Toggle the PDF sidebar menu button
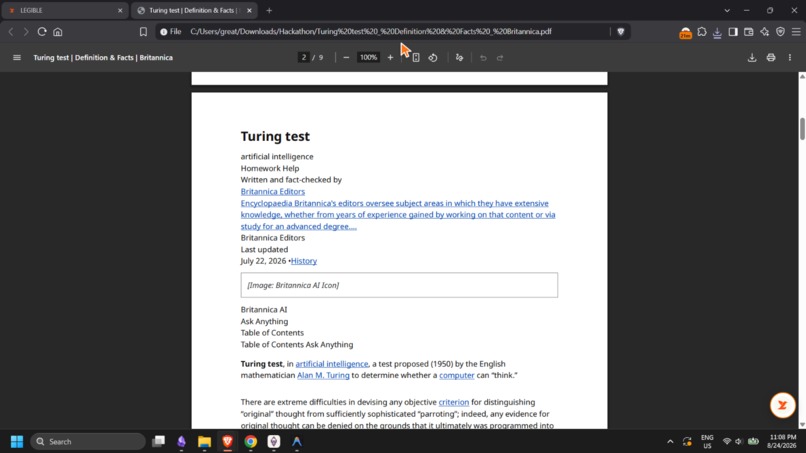Screen dimensions: 806x453 16,58
